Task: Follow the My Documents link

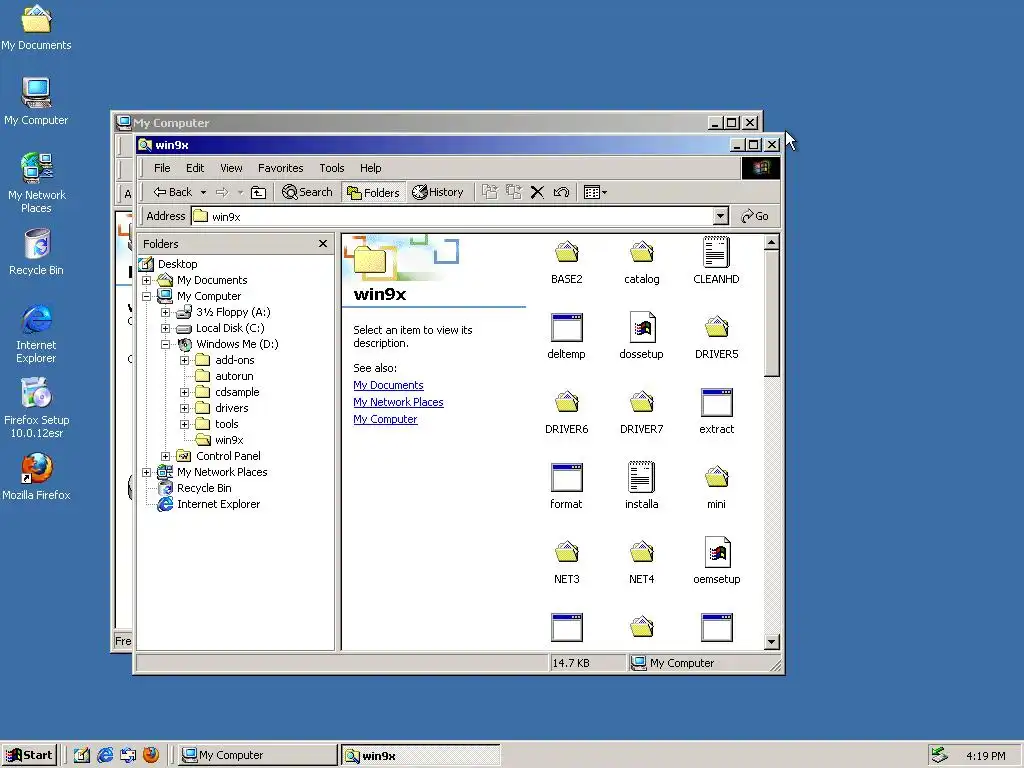Action: pyautogui.click(x=388, y=385)
